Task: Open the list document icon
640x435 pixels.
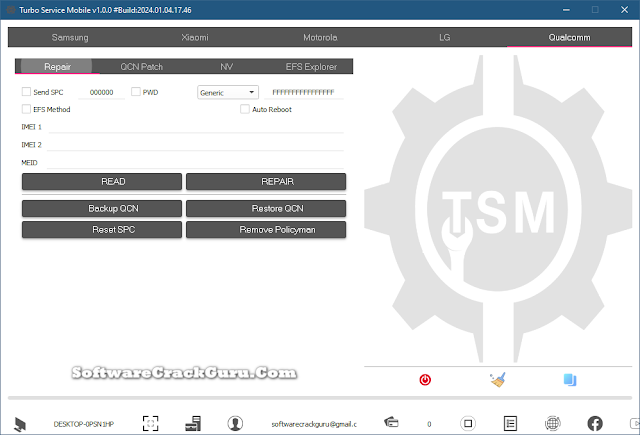Action: (510, 424)
